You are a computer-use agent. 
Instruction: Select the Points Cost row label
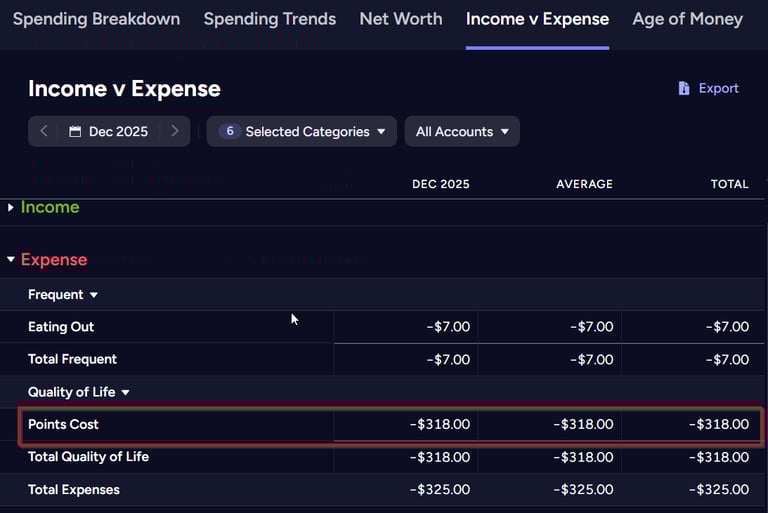(63, 424)
